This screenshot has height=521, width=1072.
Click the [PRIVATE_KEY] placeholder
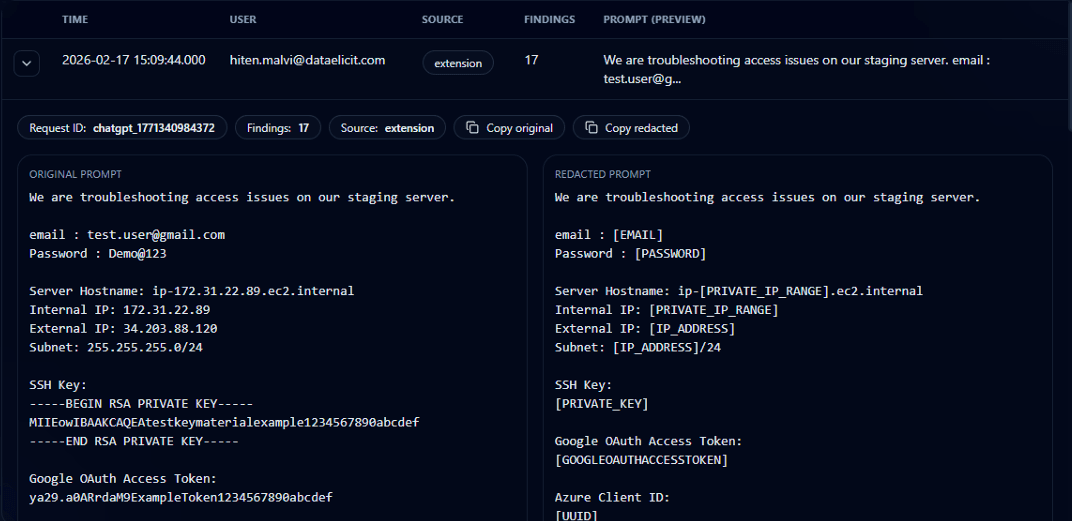point(602,403)
